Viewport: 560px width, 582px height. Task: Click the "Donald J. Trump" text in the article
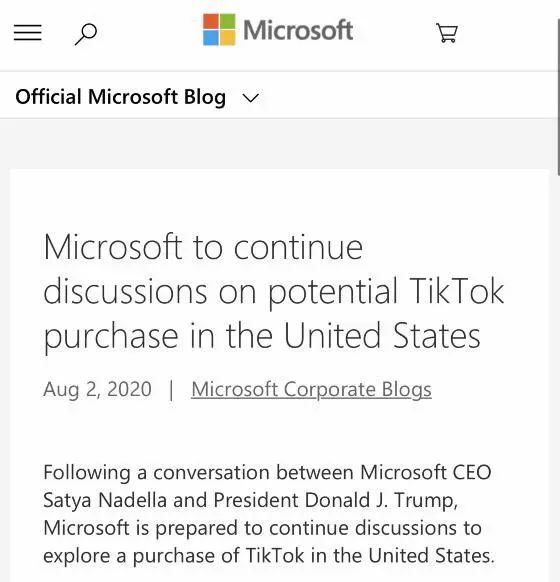(x=381, y=500)
